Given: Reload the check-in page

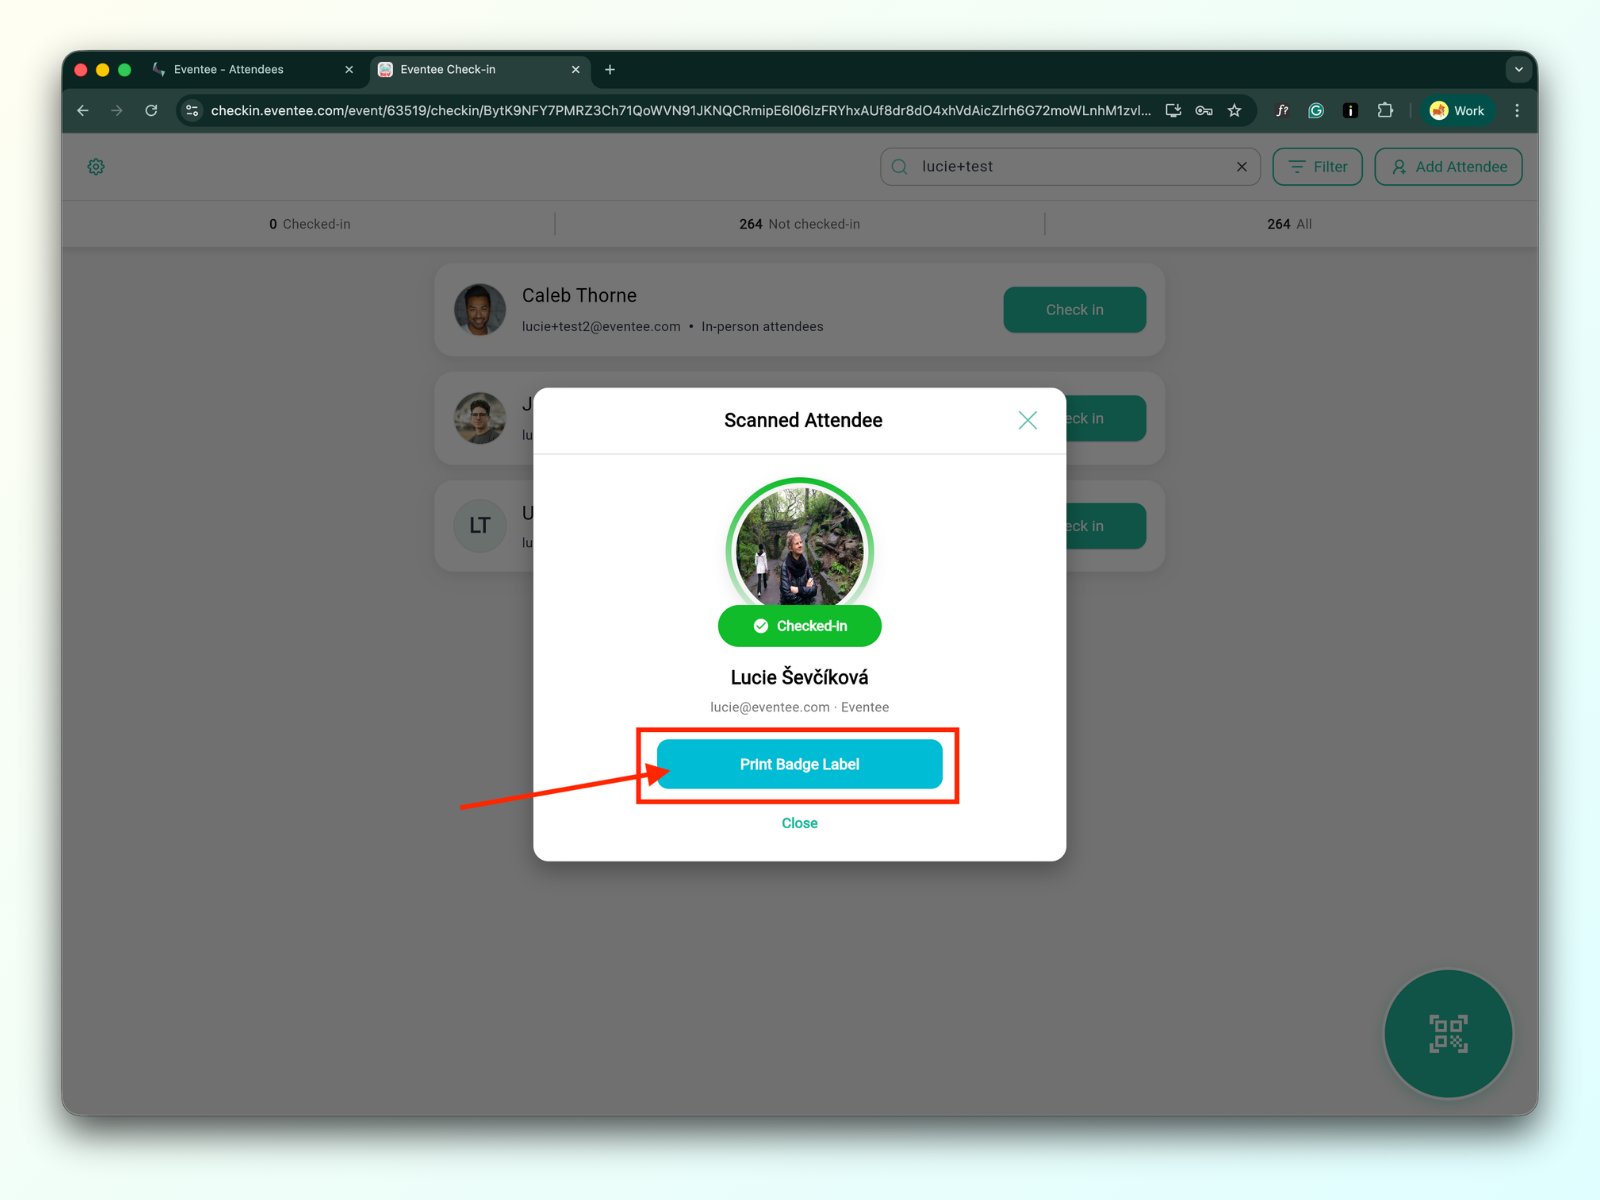Looking at the screenshot, I should (x=151, y=111).
